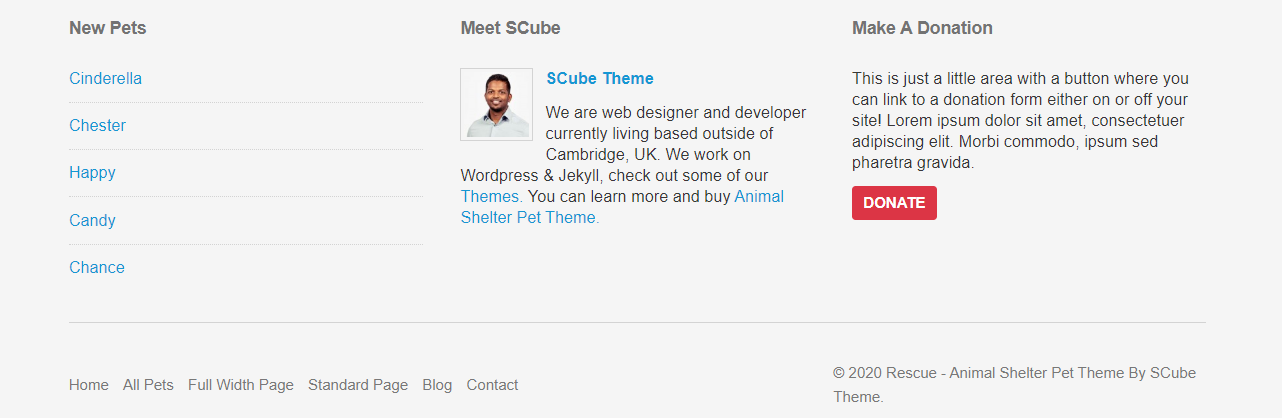Open the Chester pet link
Image resolution: width=1282 pixels, height=418 pixels.
[x=97, y=125]
